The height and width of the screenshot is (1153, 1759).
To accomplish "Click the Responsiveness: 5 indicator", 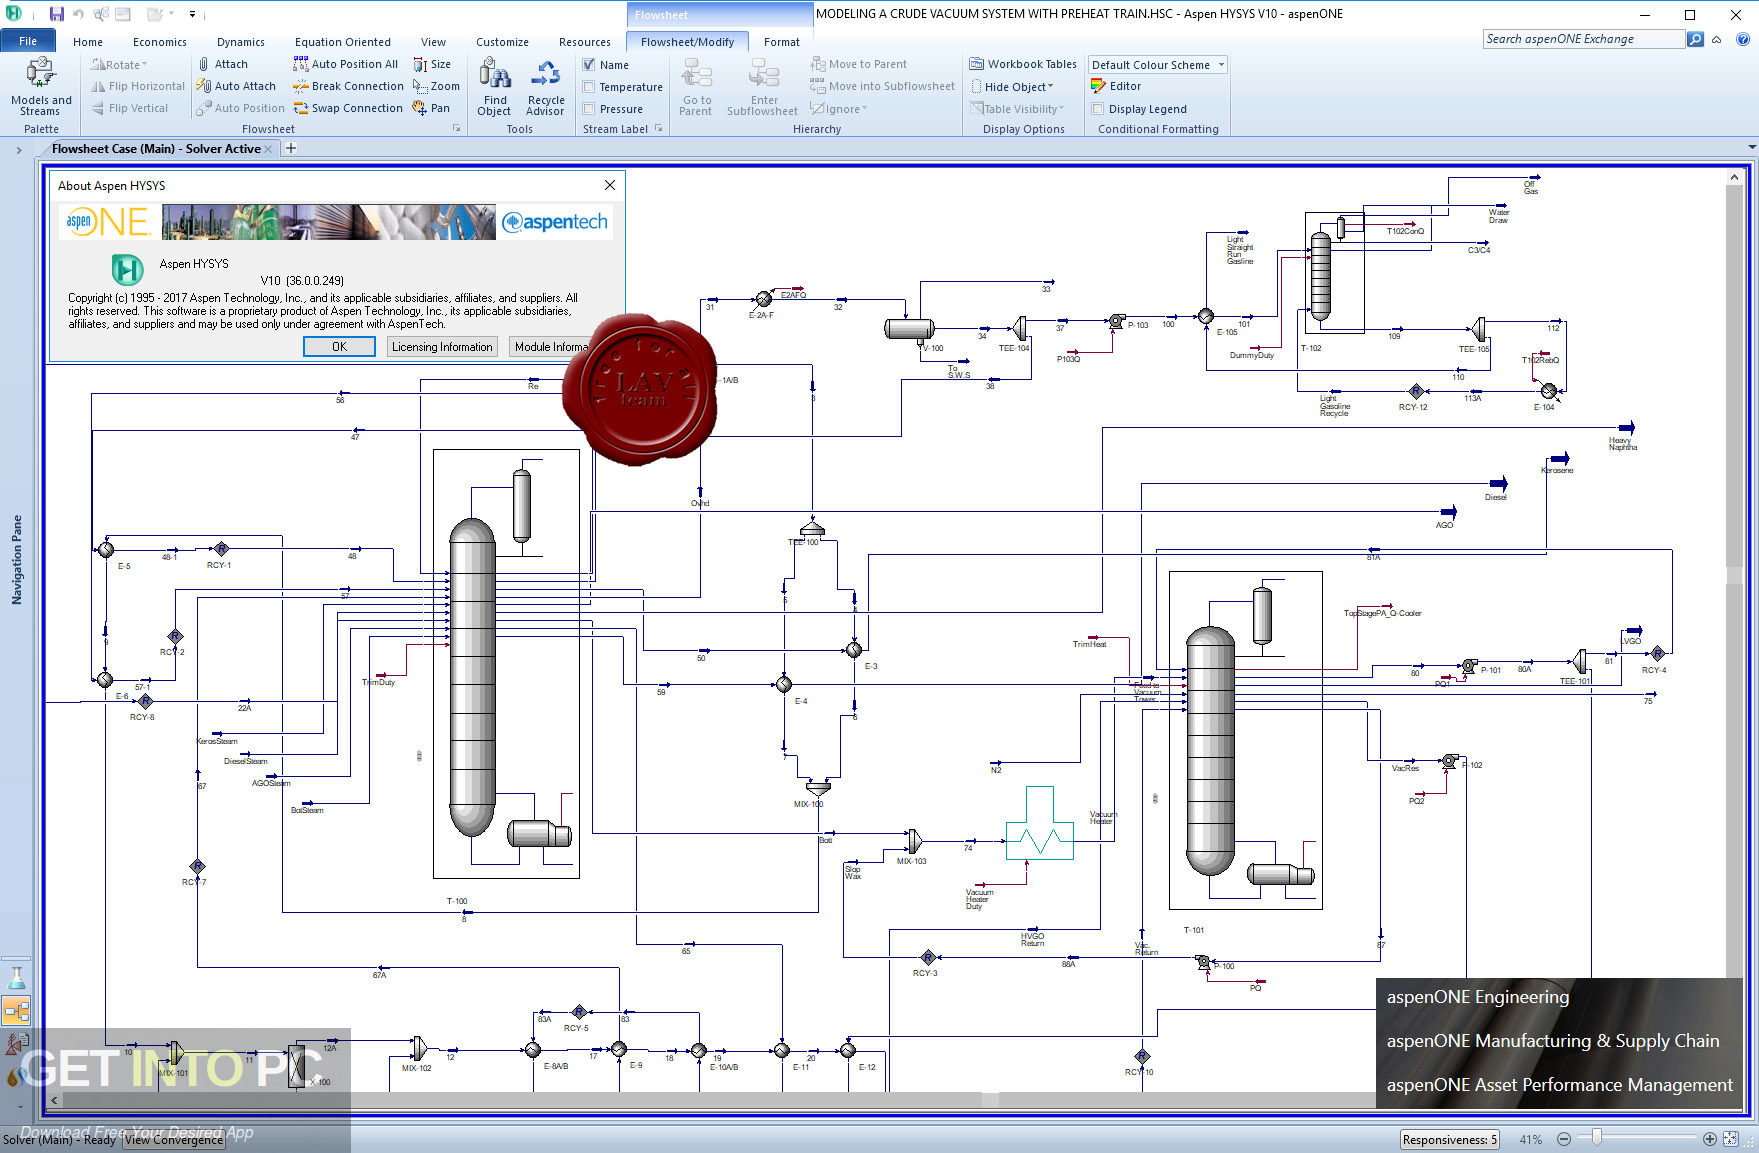I will pyautogui.click(x=1450, y=1139).
